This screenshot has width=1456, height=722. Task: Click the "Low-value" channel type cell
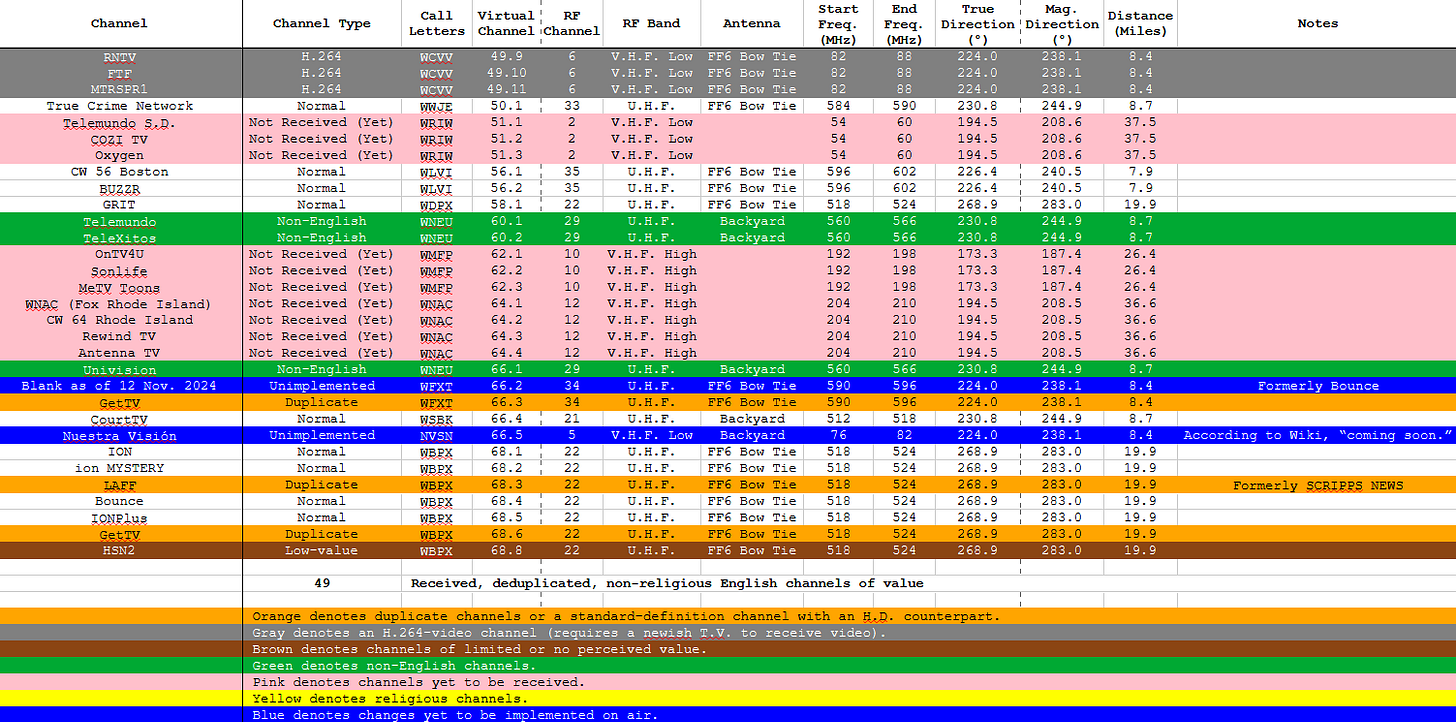tap(321, 551)
